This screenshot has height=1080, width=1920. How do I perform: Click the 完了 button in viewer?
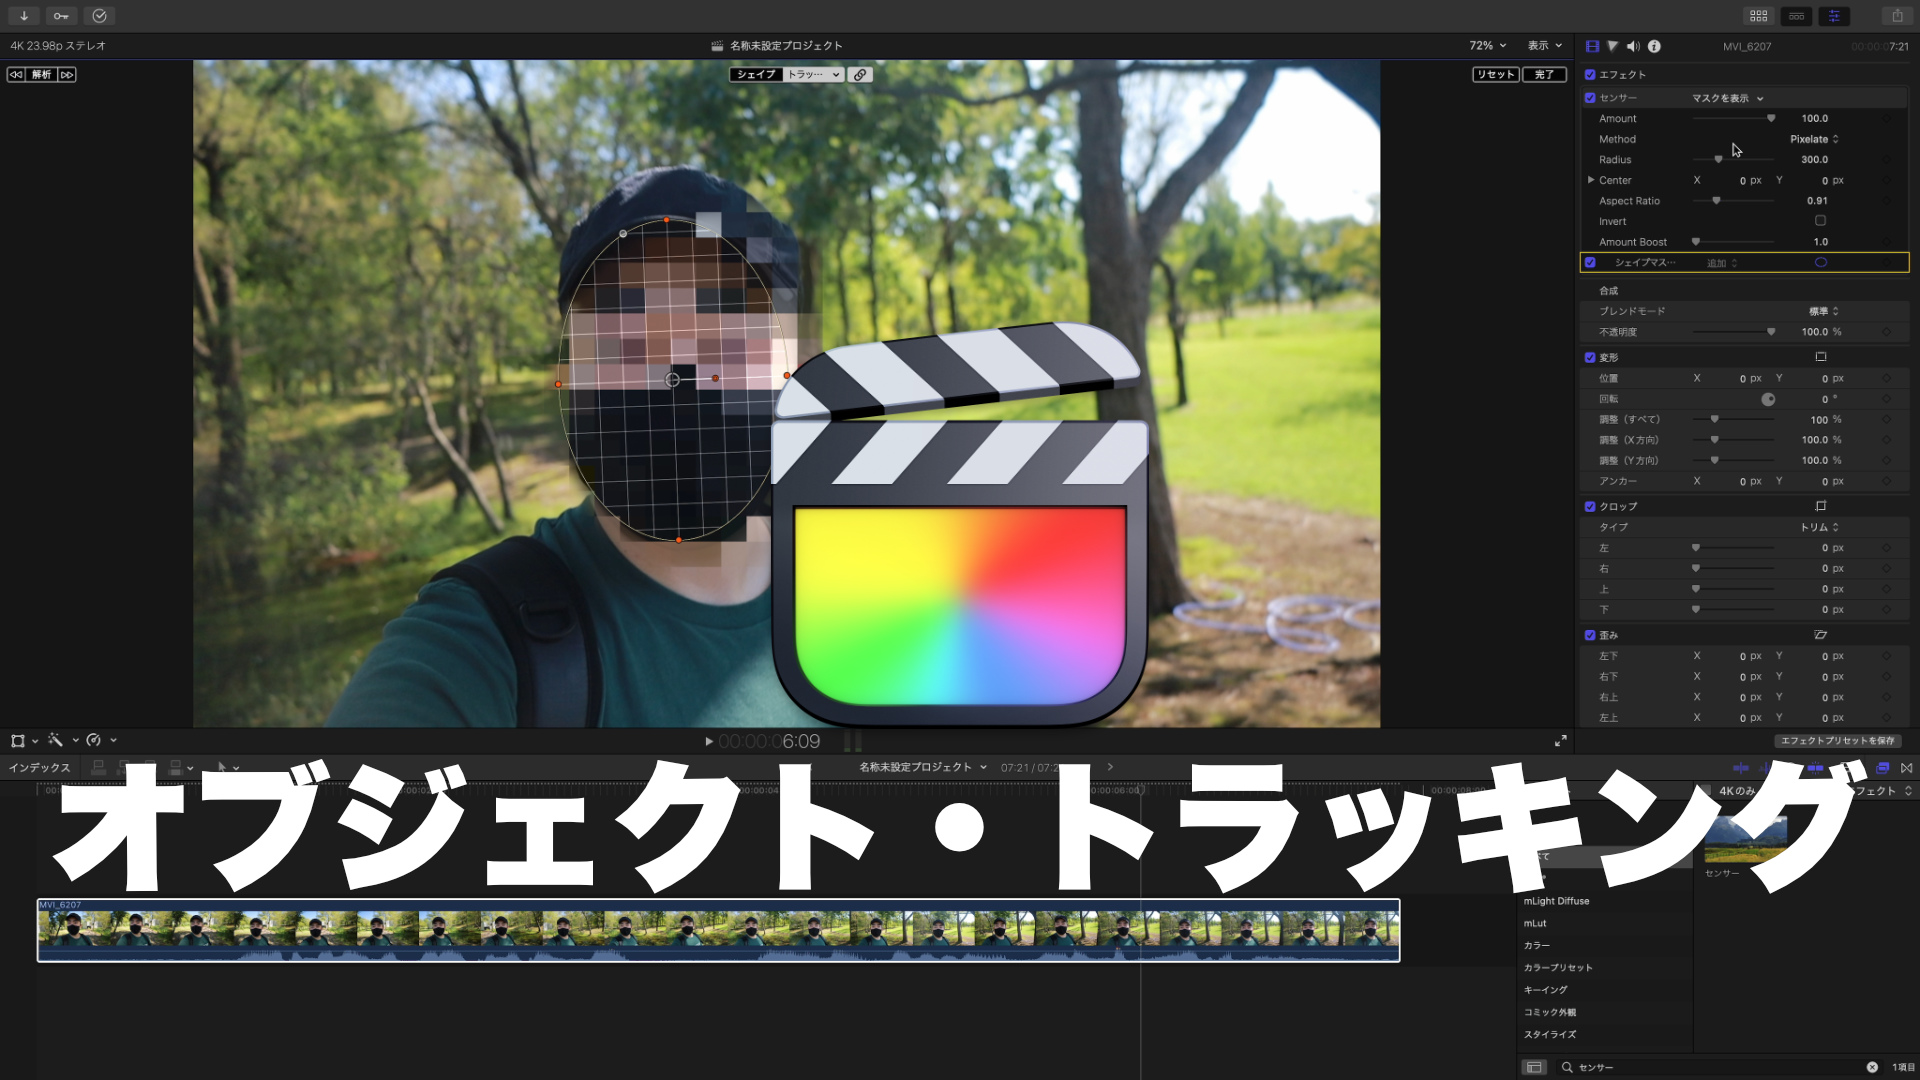coord(1545,75)
